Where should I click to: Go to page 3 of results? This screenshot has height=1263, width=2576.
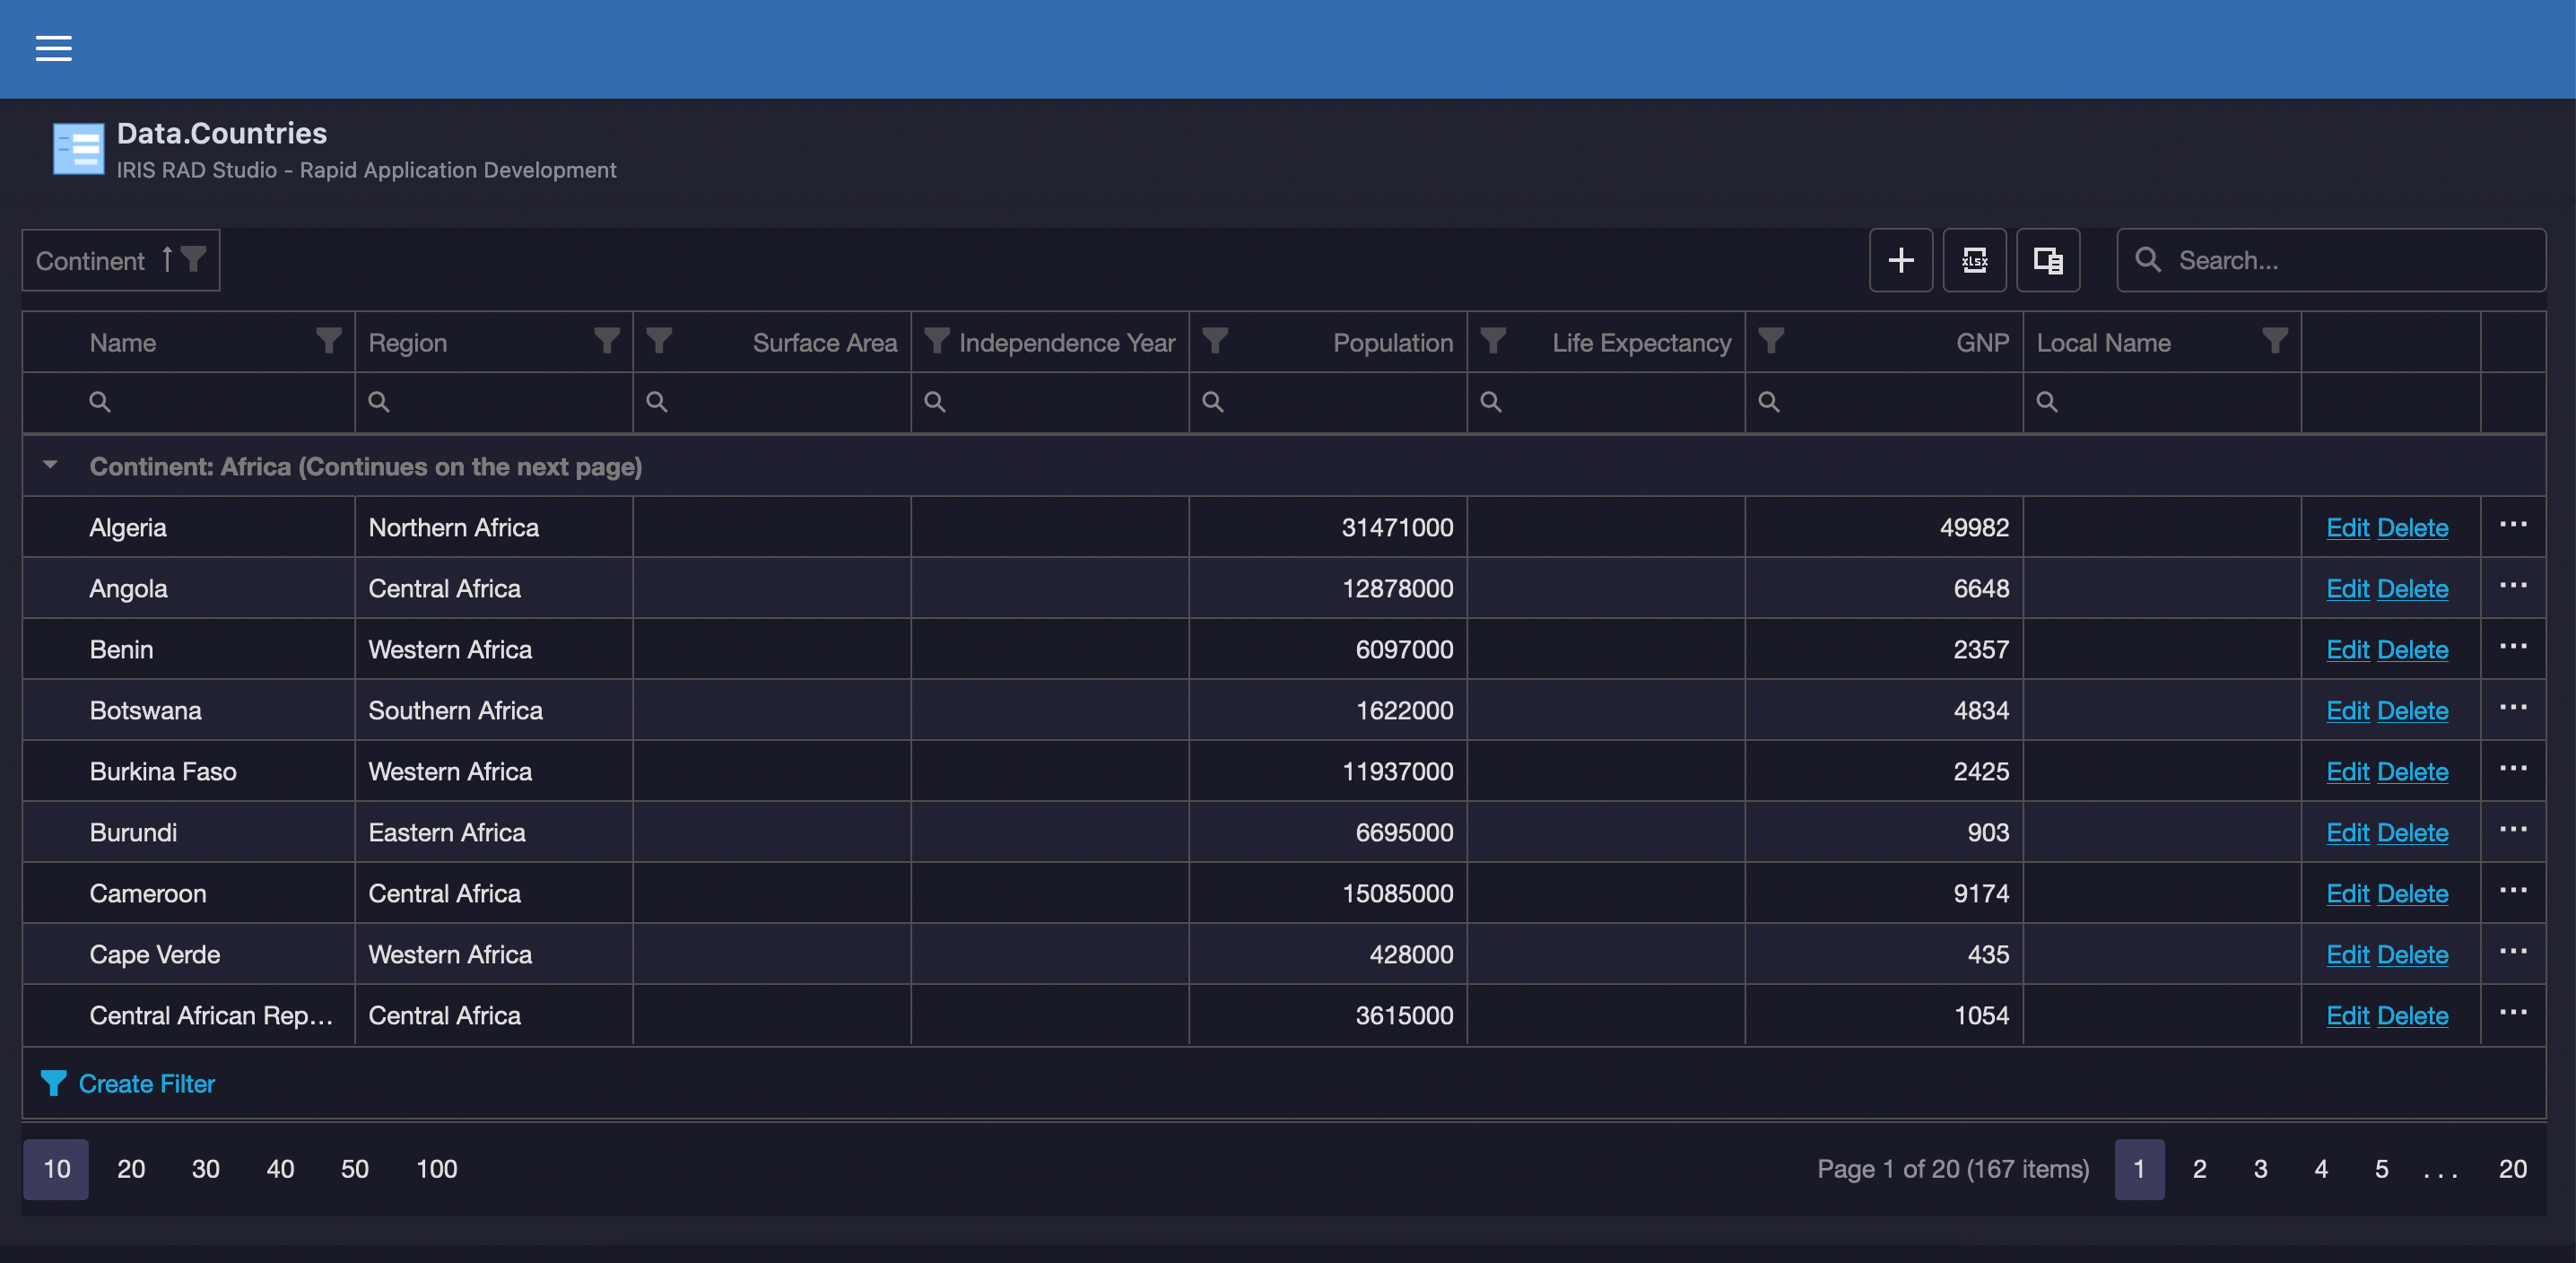(2260, 1168)
